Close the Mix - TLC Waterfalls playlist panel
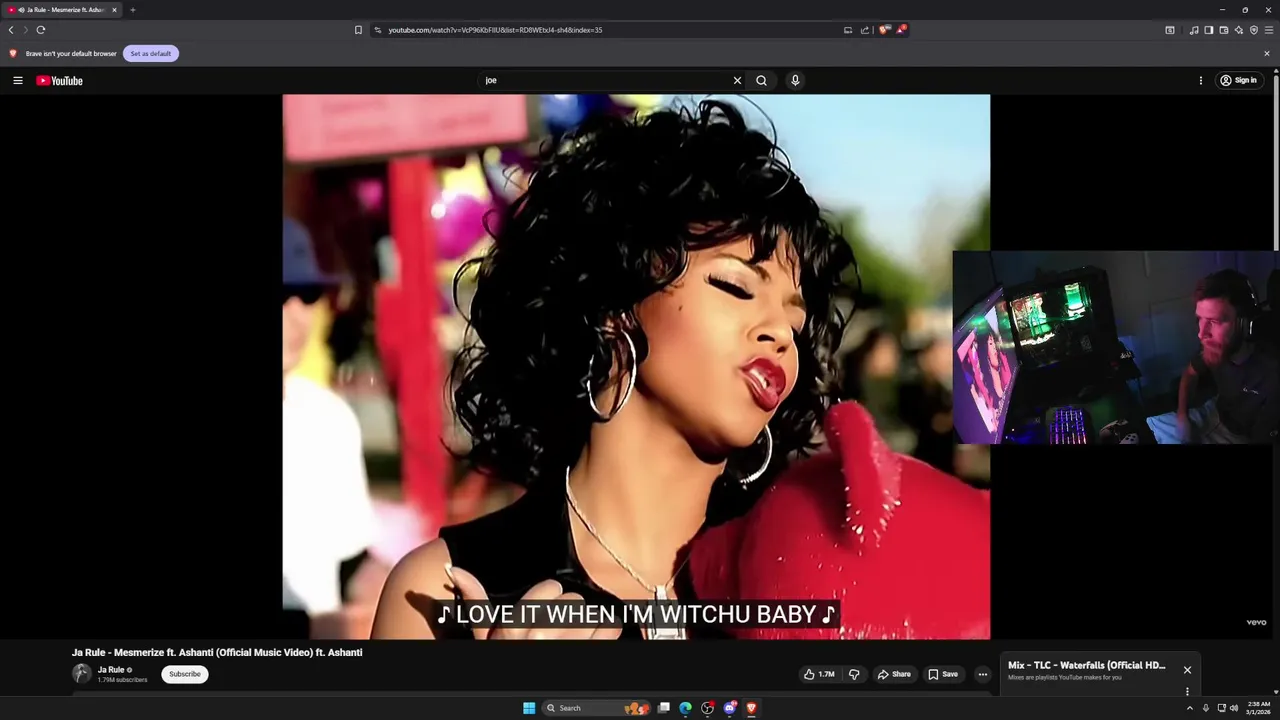1280x720 pixels. coord(1187,670)
